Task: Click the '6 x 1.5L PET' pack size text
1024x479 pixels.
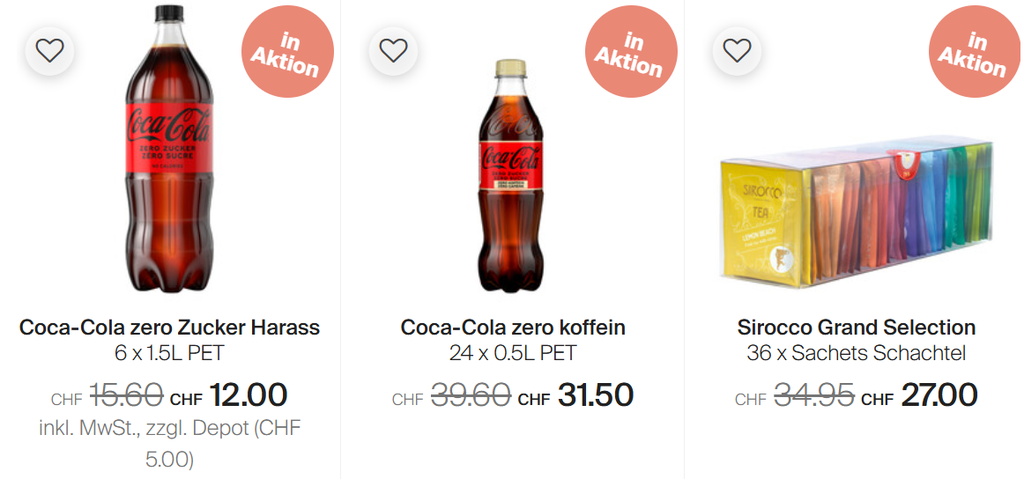Action: point(169,353)
